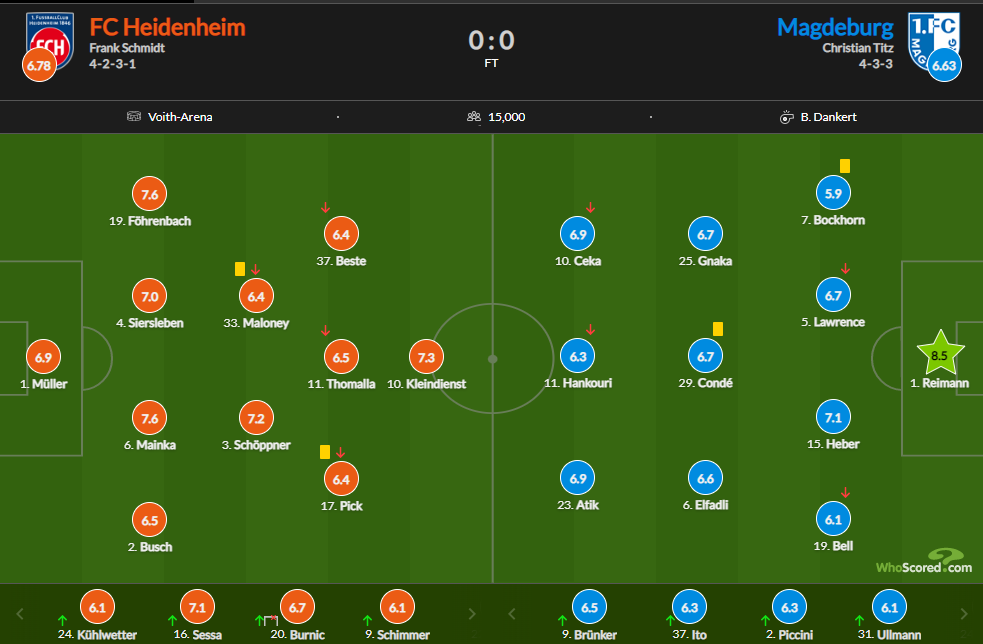Show previous Magdeburg substitutes with left arrow
The image size is (983, 644).
click(510, 613)
